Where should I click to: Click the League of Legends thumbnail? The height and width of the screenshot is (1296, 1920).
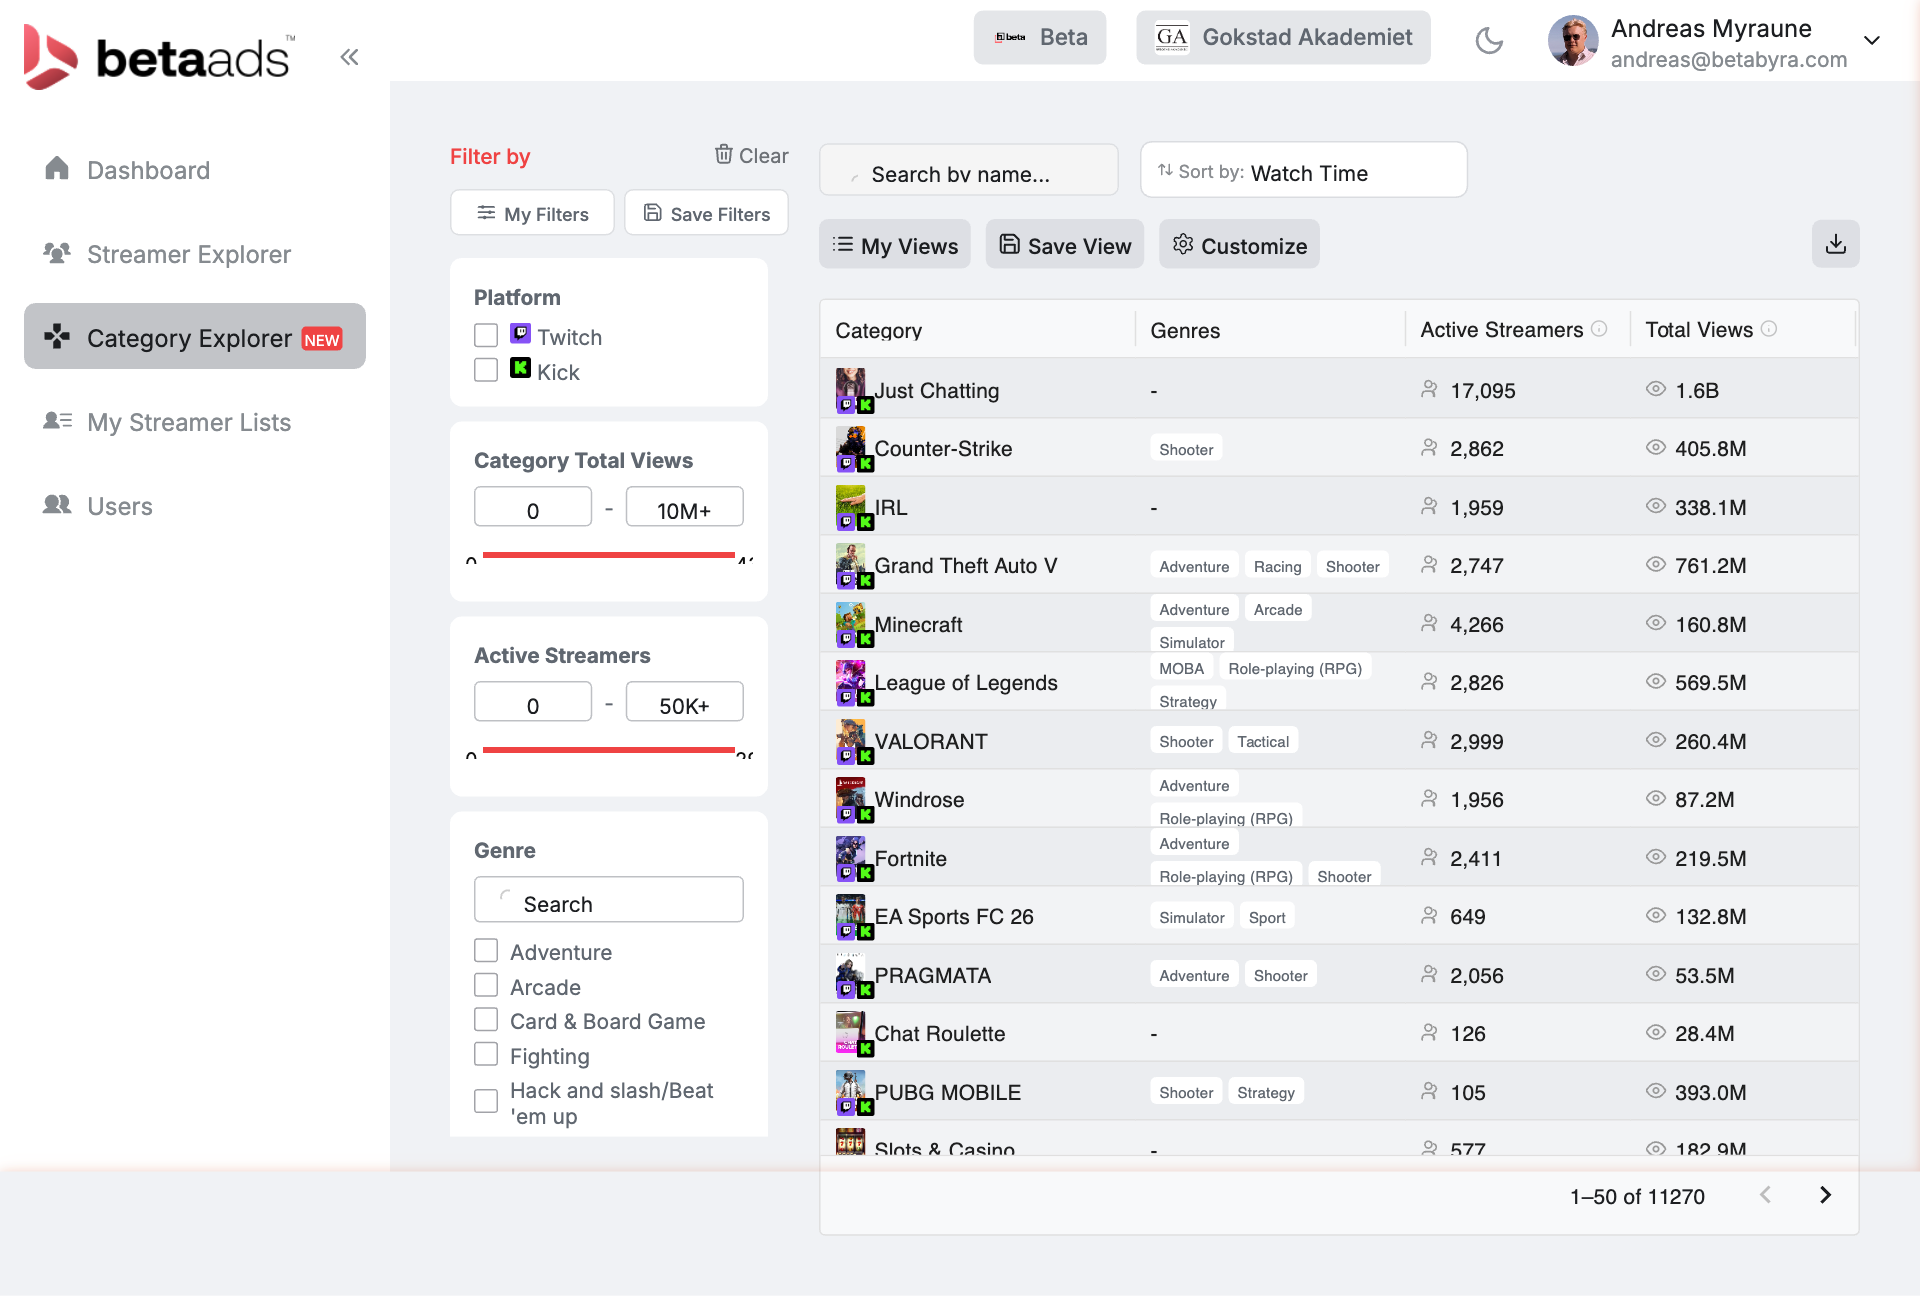(x=851, y=681)
